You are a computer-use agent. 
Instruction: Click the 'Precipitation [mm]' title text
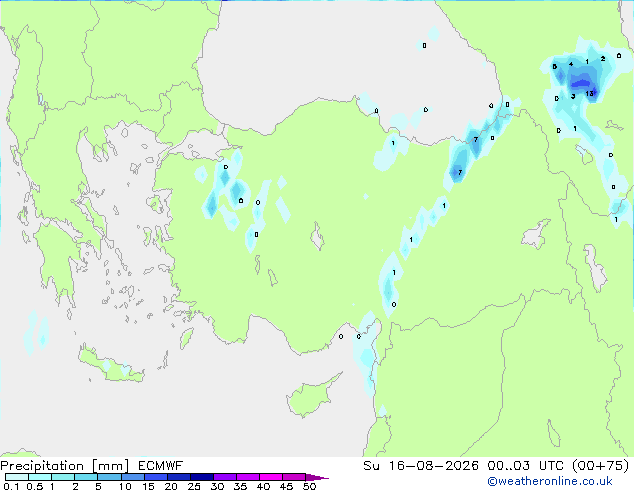tap(65, 466)
